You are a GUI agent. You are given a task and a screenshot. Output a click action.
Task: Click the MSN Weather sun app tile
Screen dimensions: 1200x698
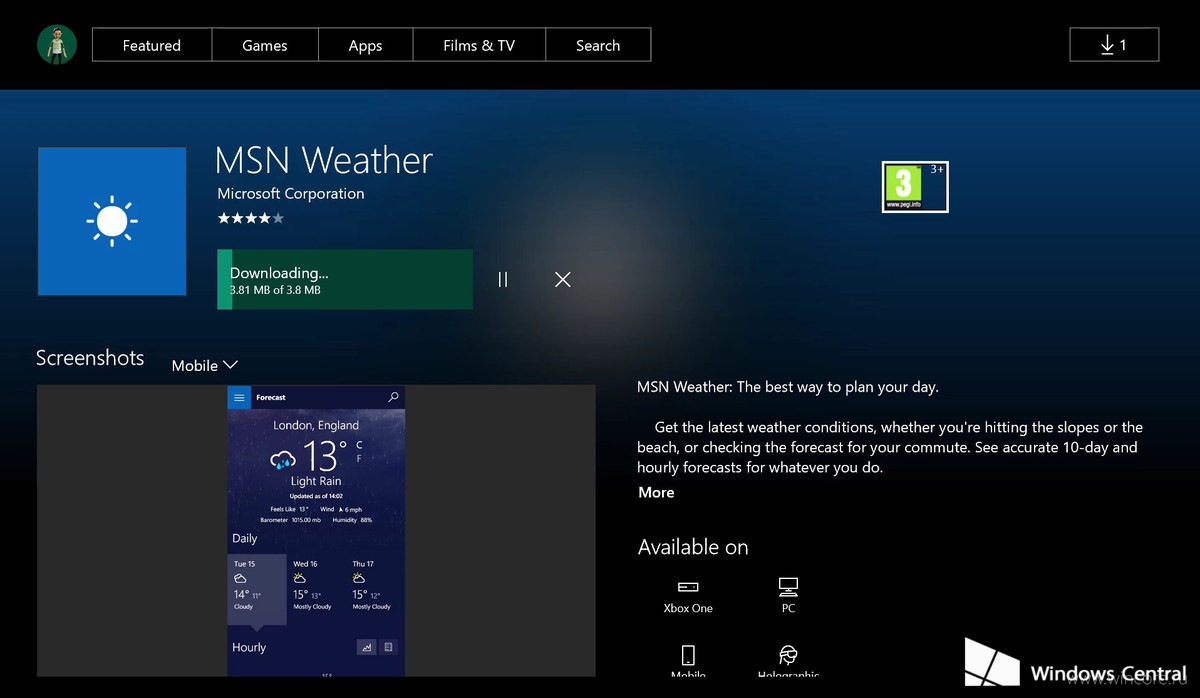click(x=112, y=221)
